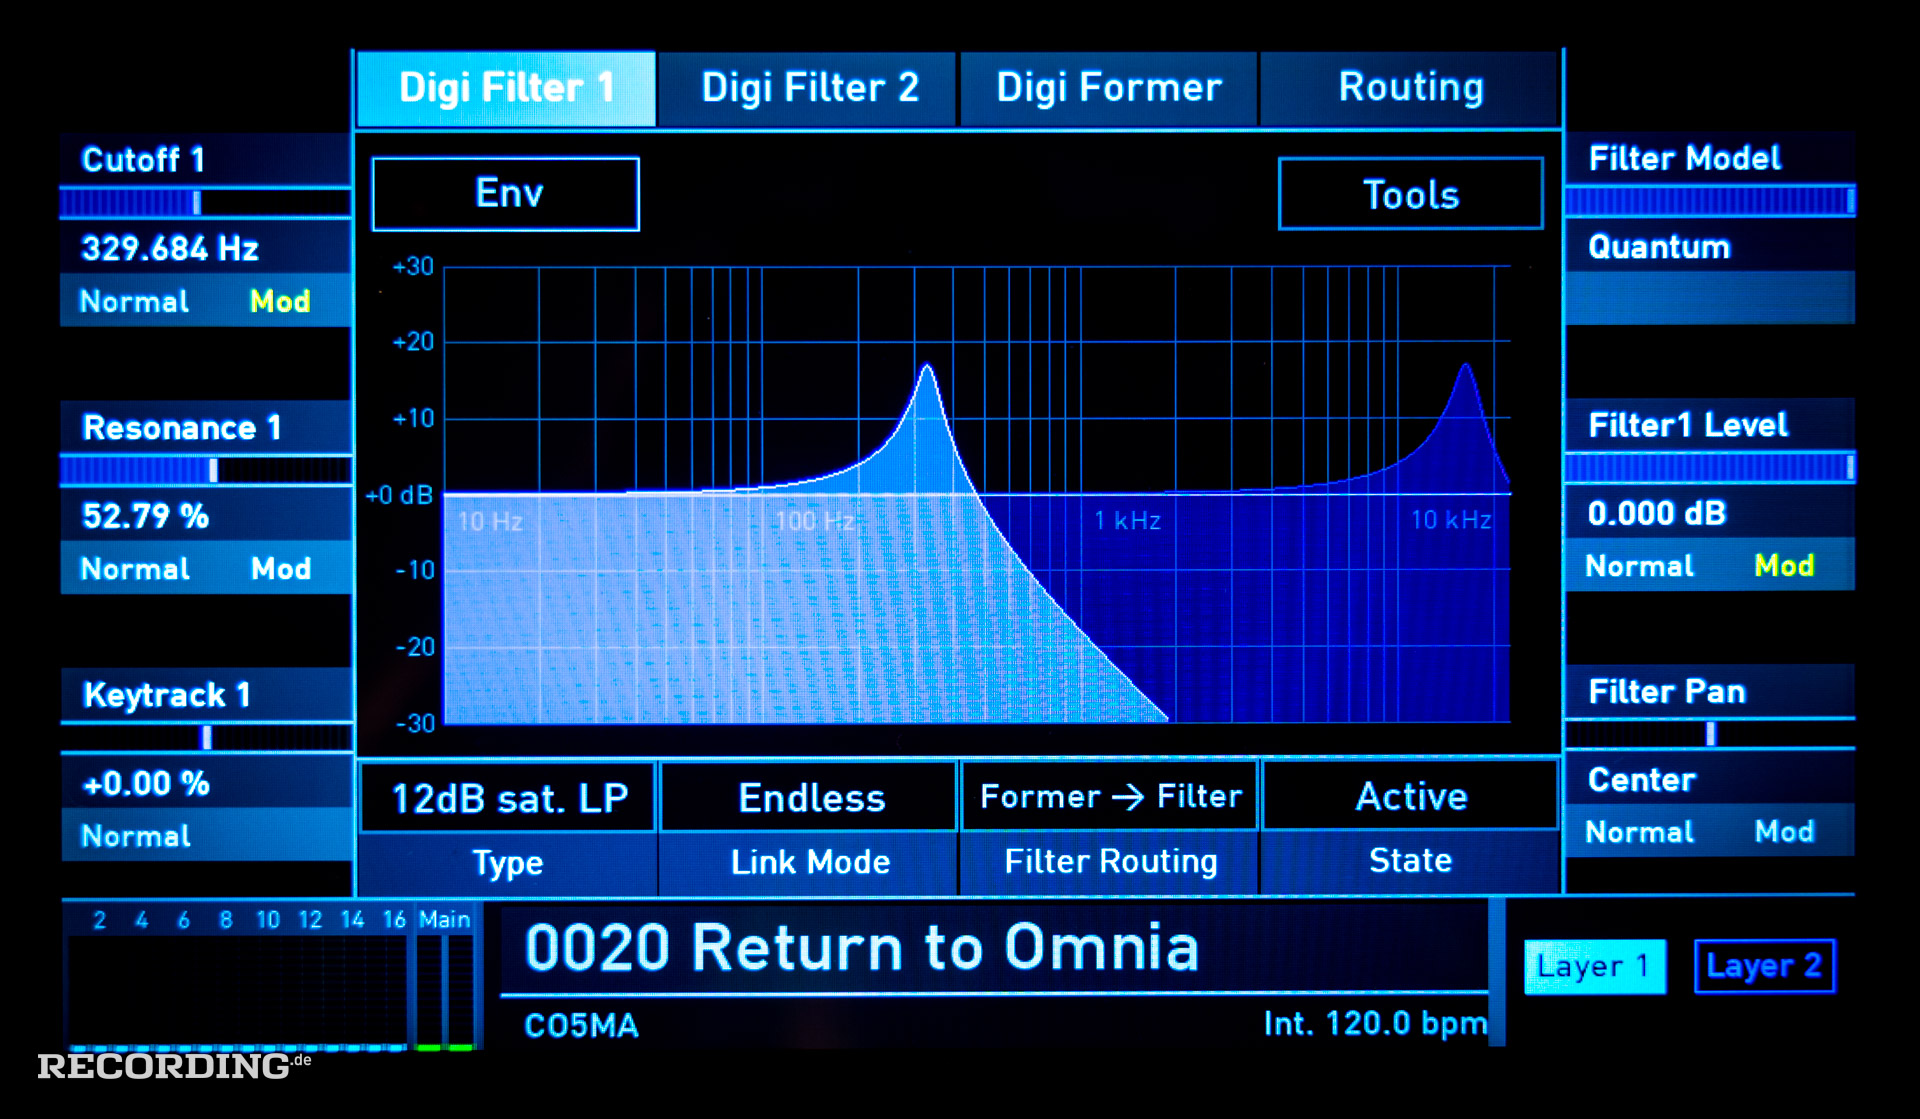Image resolution: width=1920 pixels, height=1119 pixels.
Task: Adjust the Filter Pan slider
Action: [x=1710, y=734]
